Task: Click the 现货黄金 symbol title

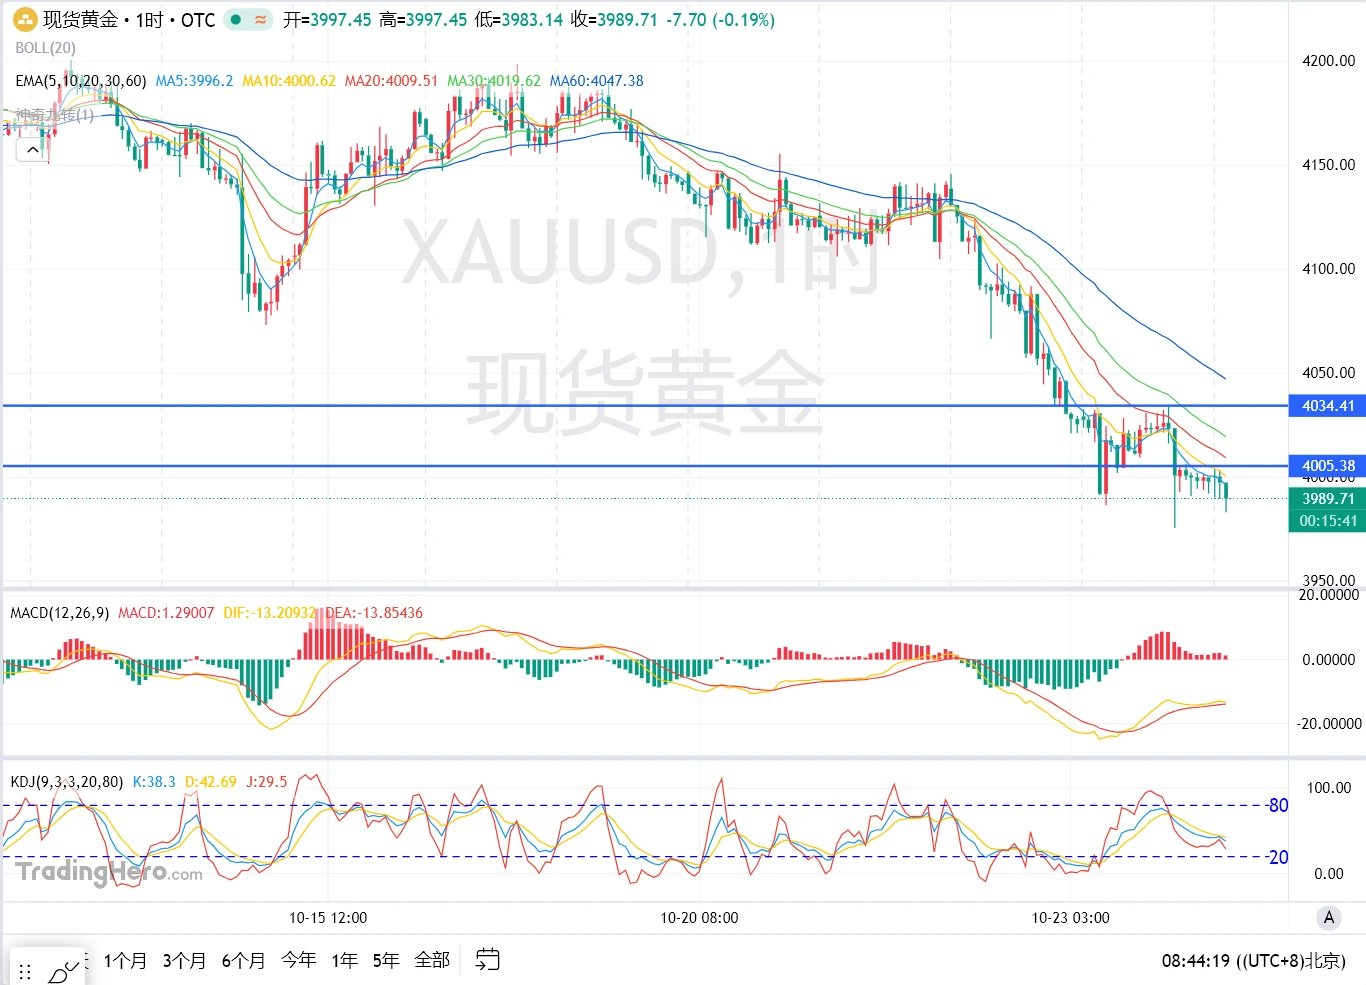Action: 80,19
